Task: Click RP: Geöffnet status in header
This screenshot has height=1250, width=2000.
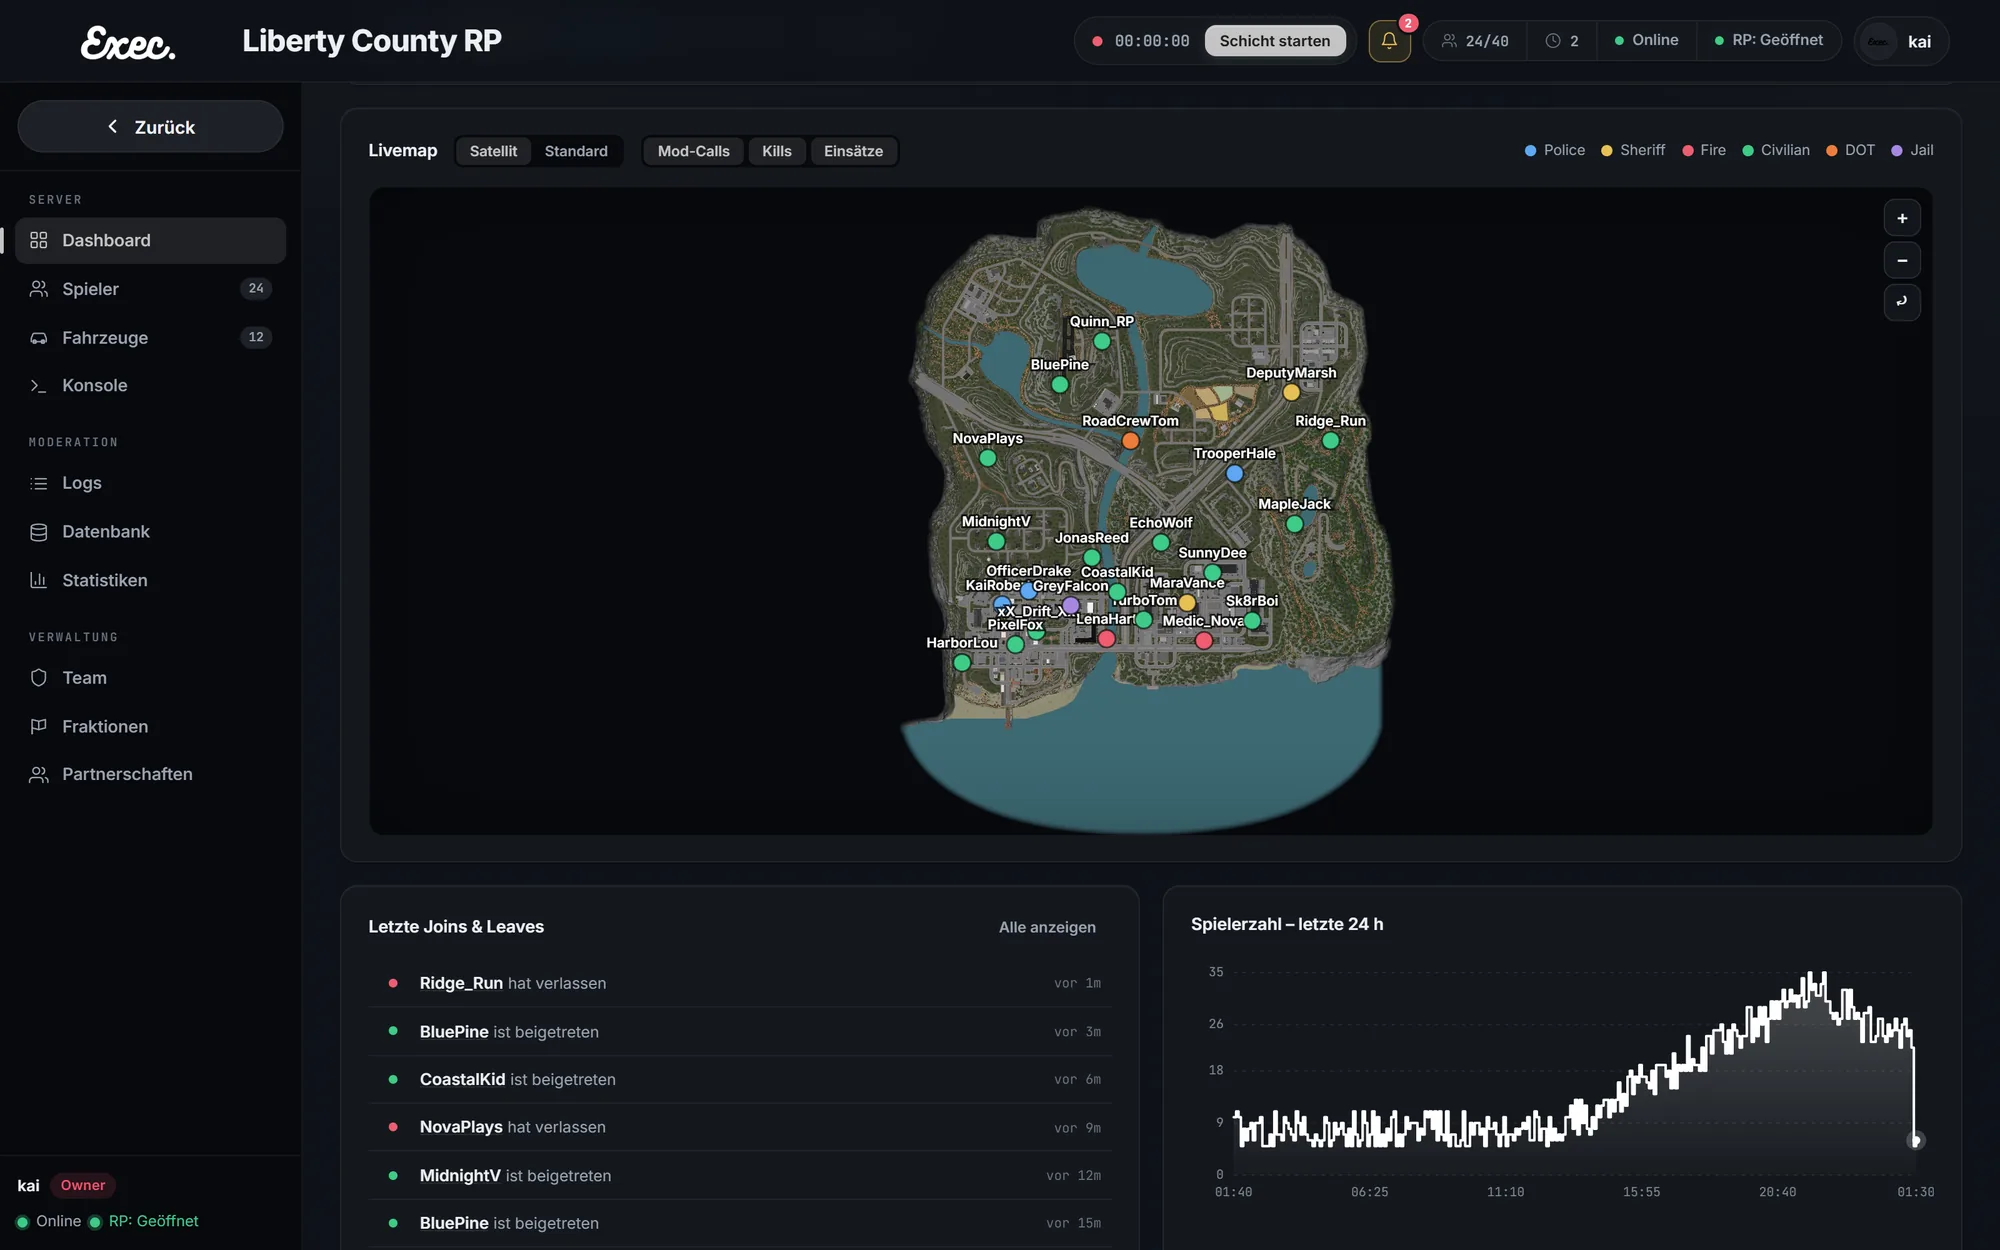Action: pyautogui.click(x=1769, y=40)
